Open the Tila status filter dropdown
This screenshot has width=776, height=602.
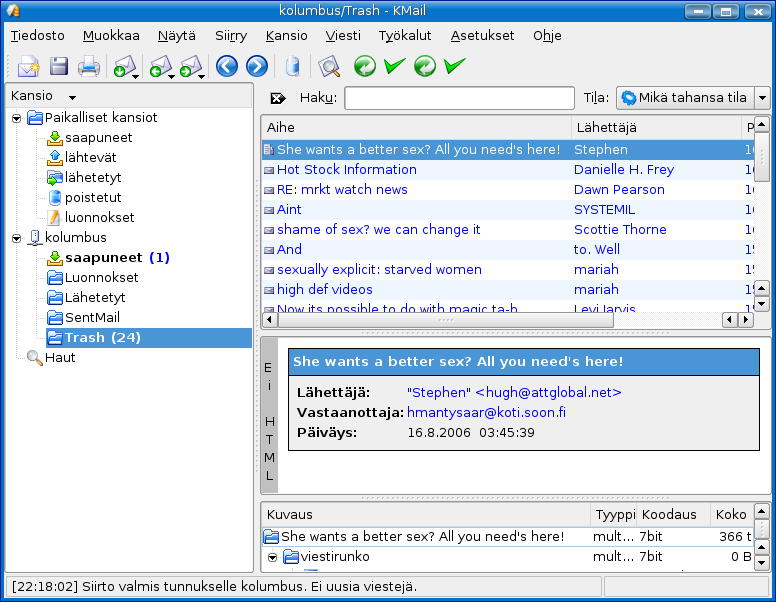(x=761, y=98)
